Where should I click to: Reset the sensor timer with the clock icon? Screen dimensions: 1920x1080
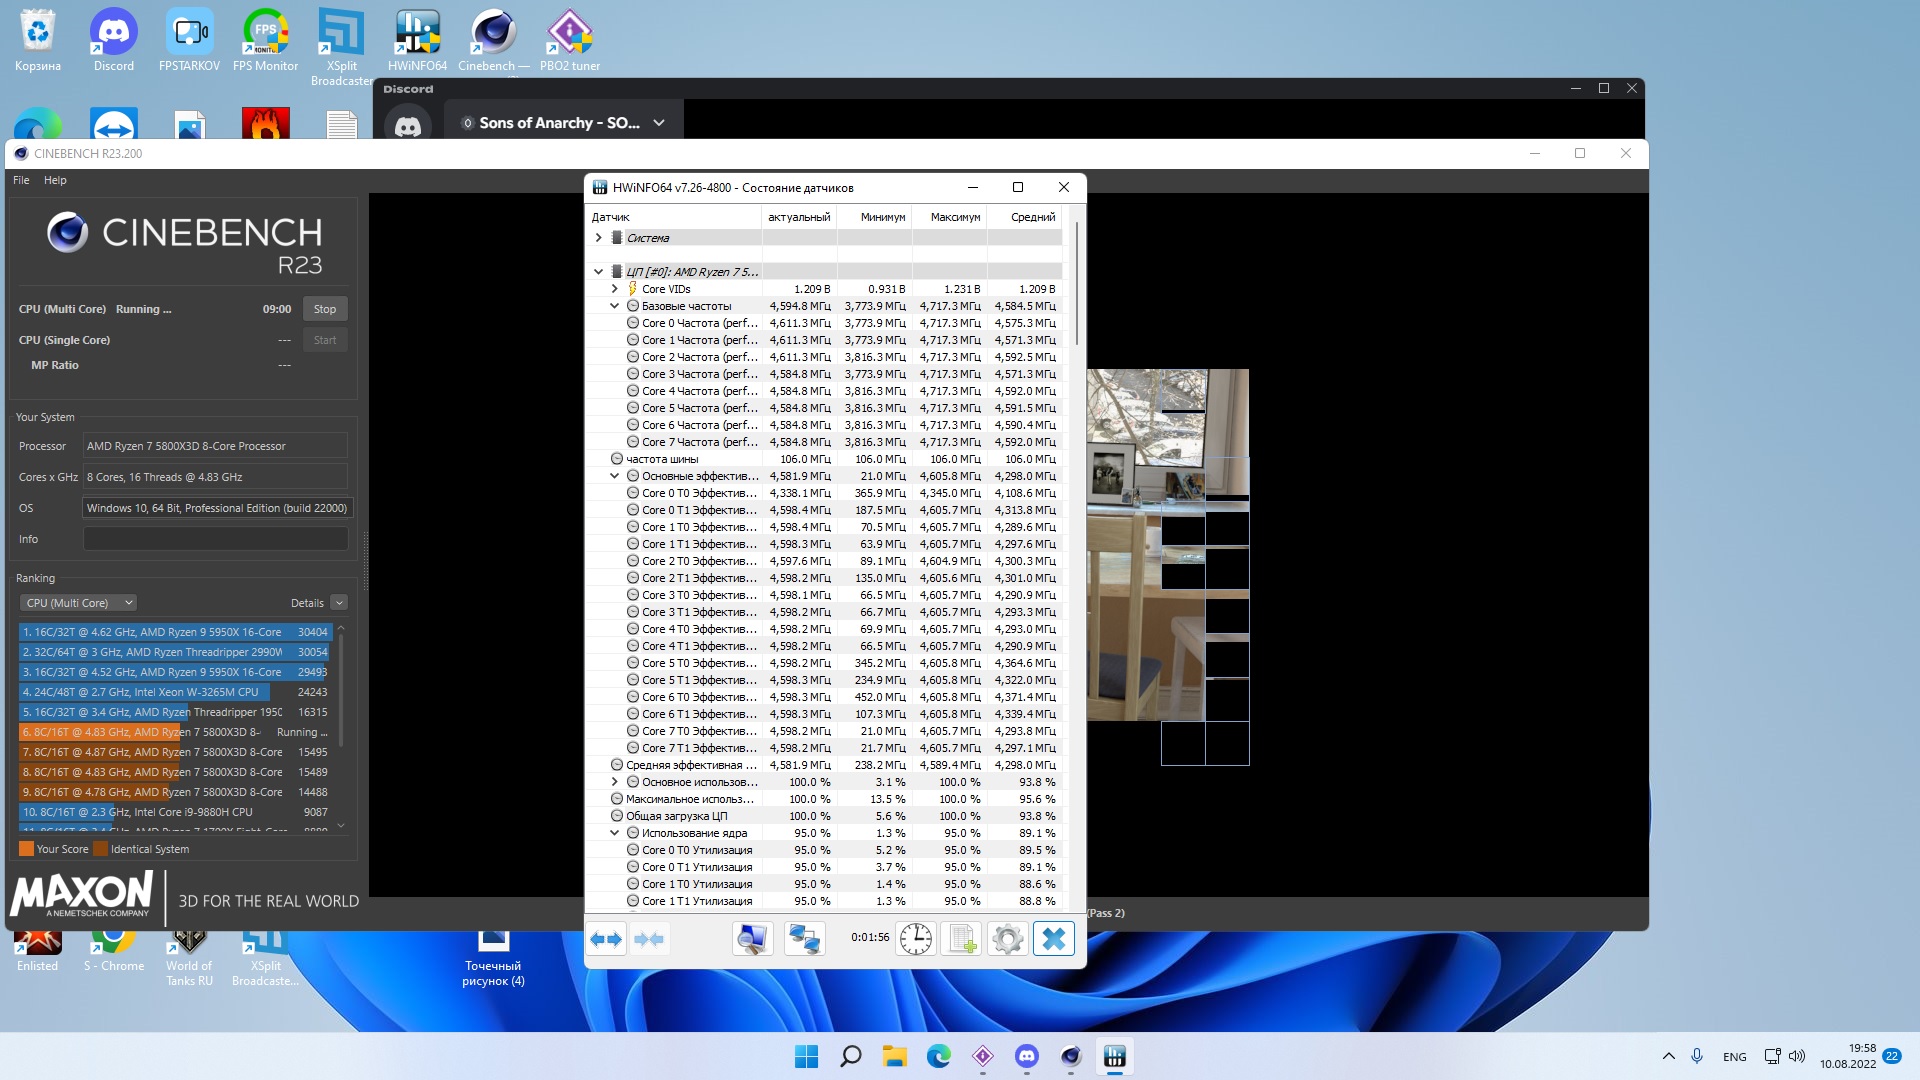pos(915,939)
